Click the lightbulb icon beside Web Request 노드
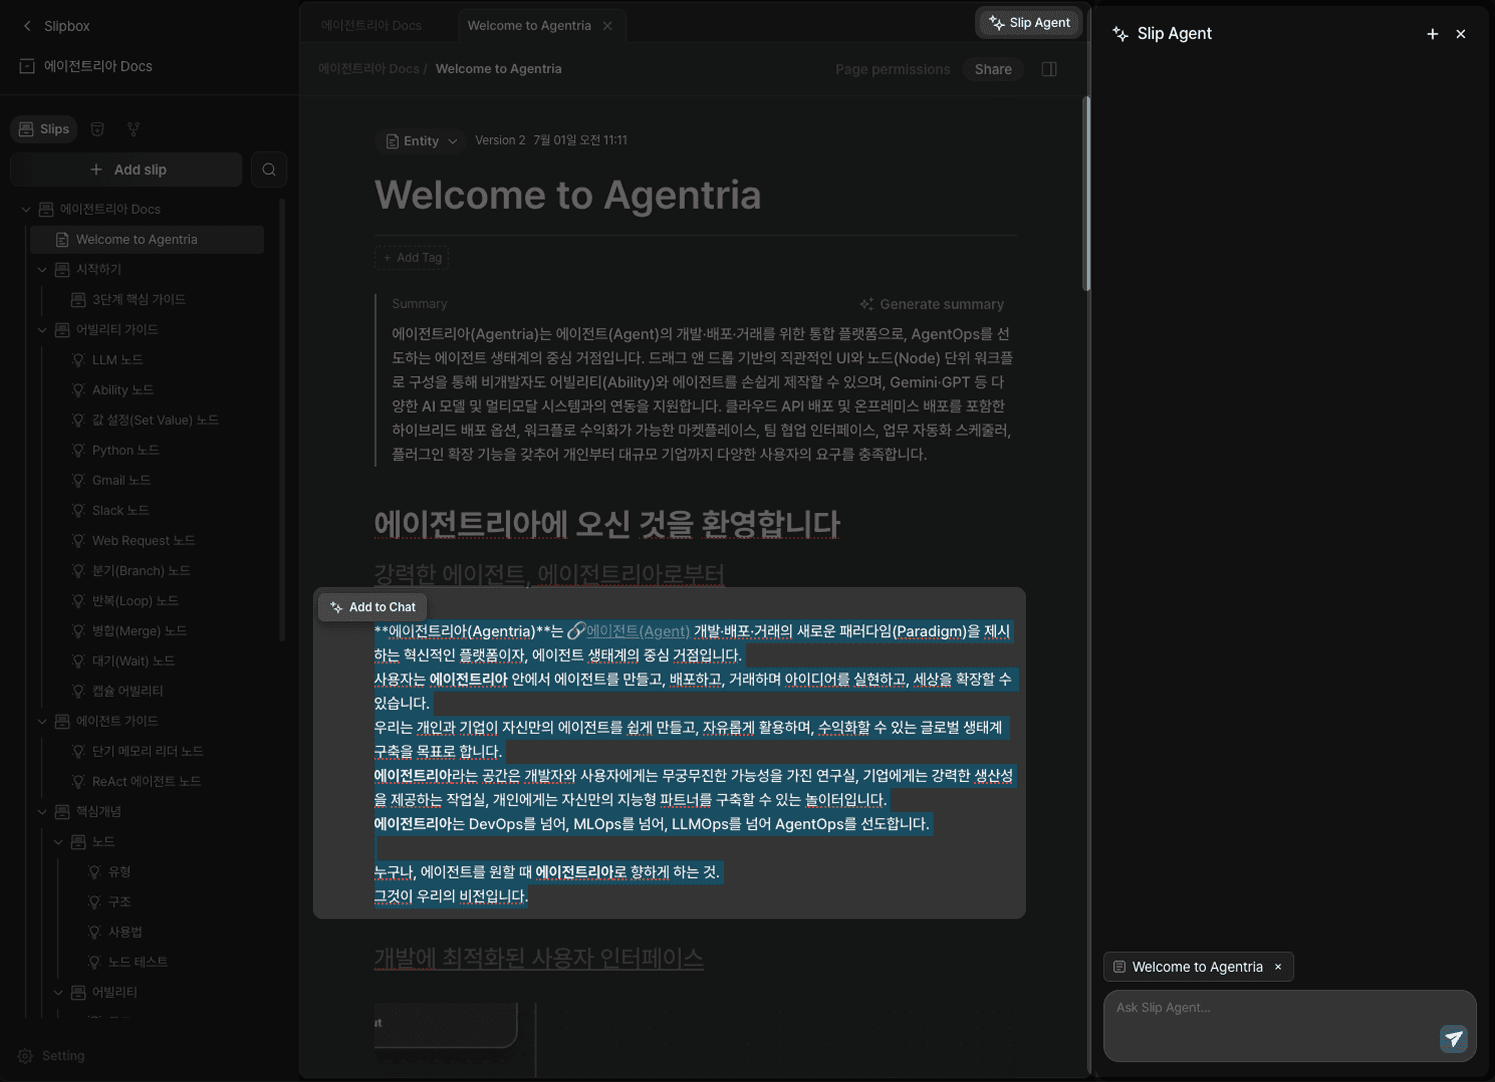1495x1082 pixels. click(78, 541)
